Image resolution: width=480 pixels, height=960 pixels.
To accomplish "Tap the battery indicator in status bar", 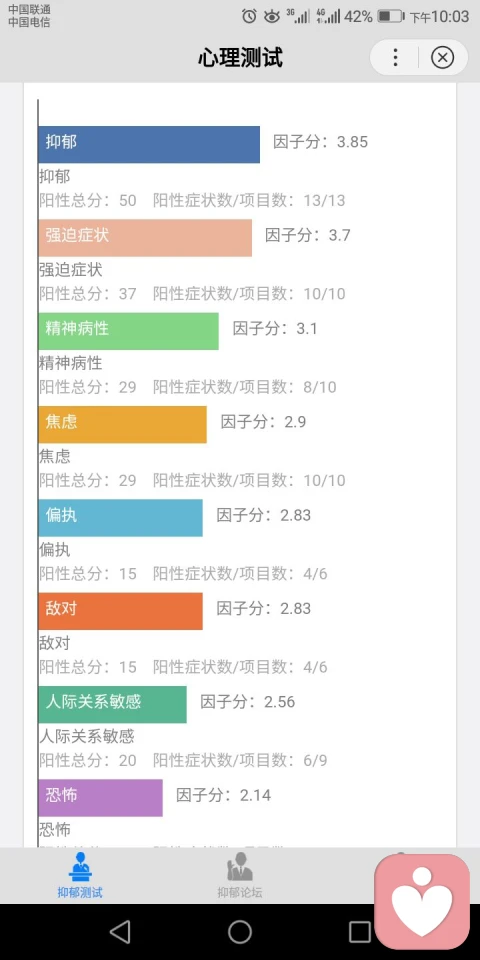I will 391,17.
